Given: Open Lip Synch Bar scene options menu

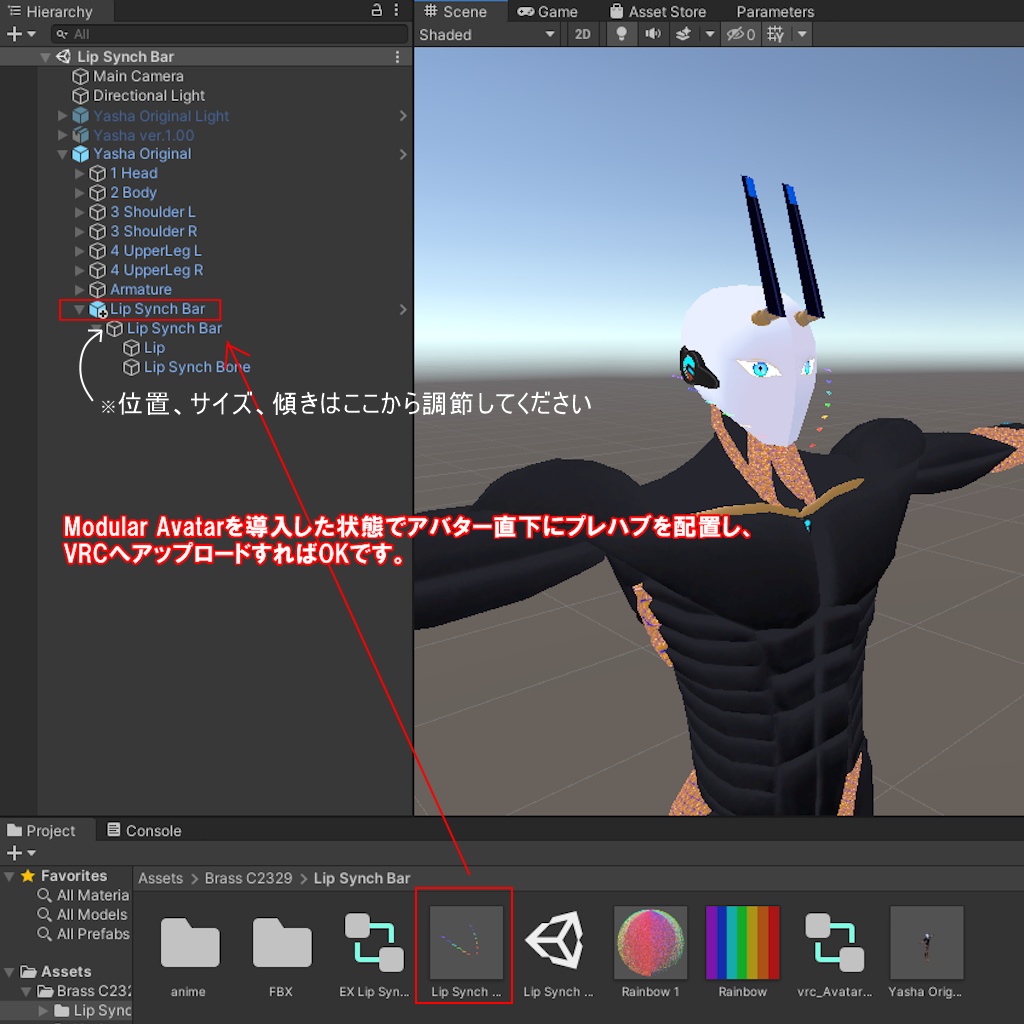Looking at the screenshot, I should 397,57.
